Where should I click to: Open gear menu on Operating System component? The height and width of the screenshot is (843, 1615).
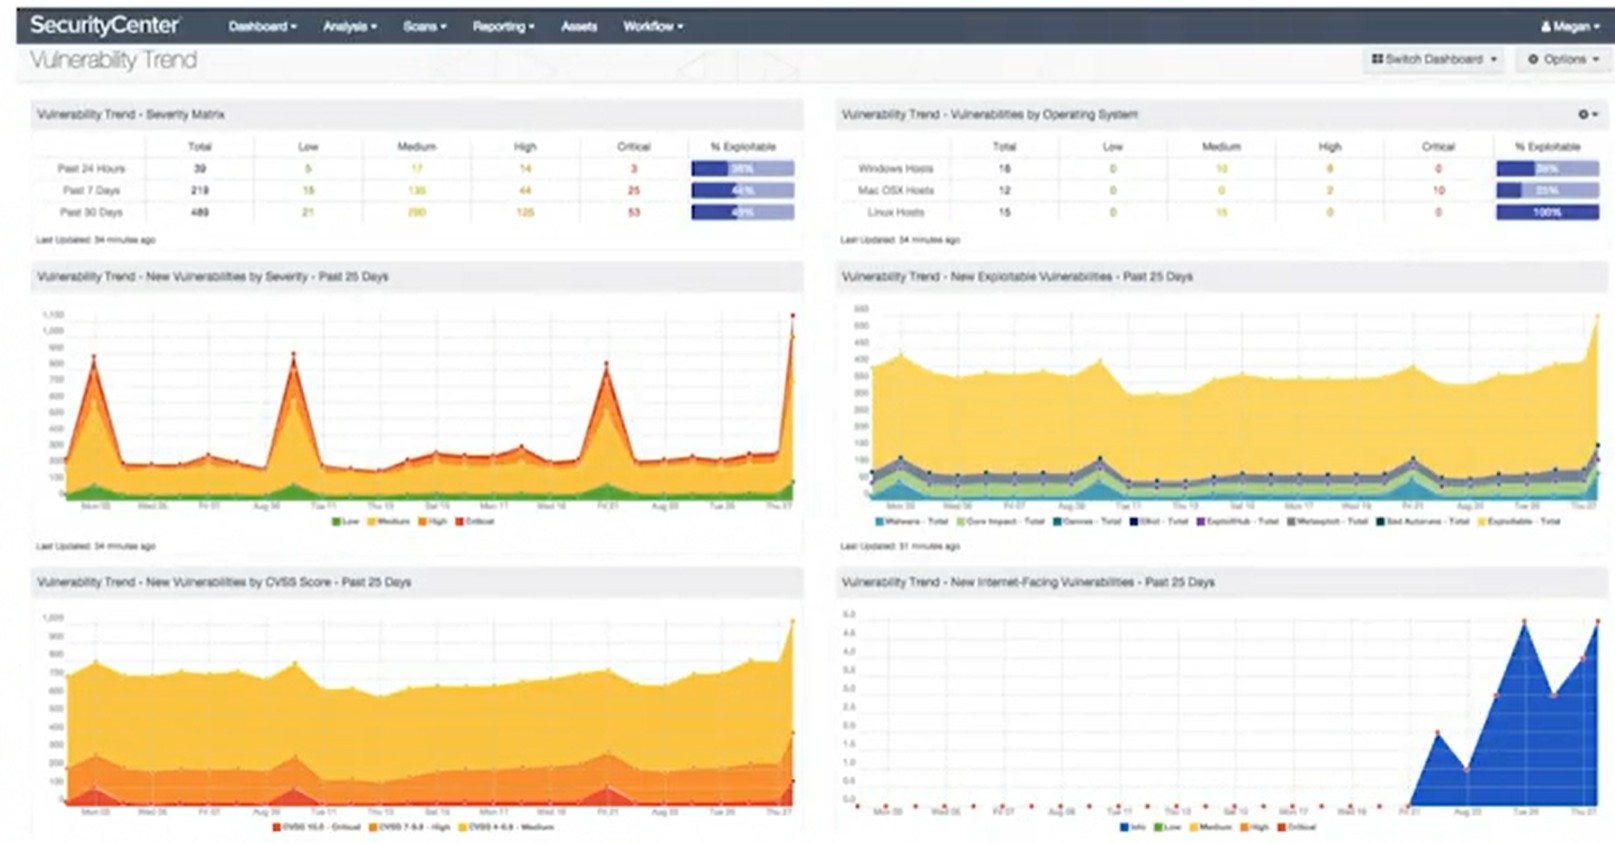(1587, 115)
